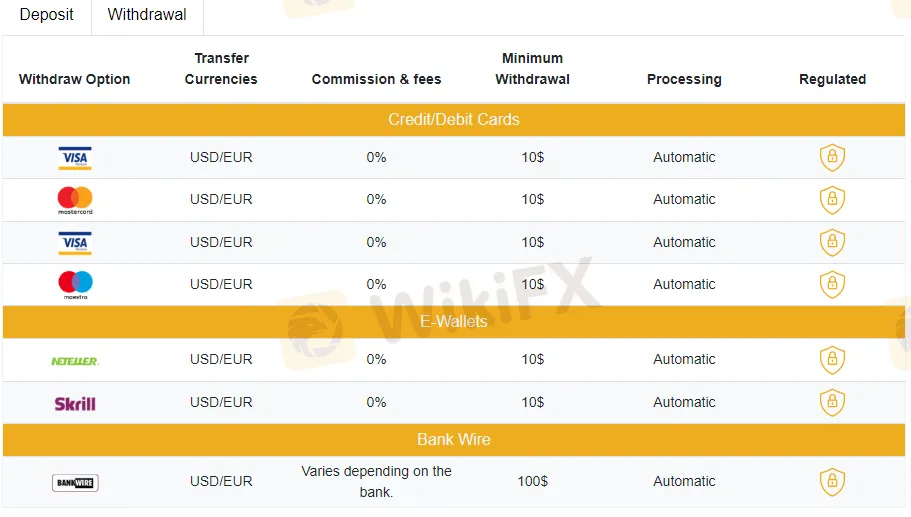Click the Credit/Debit Cards section header
The image size is (911, 517).
(x=454, y=120)
